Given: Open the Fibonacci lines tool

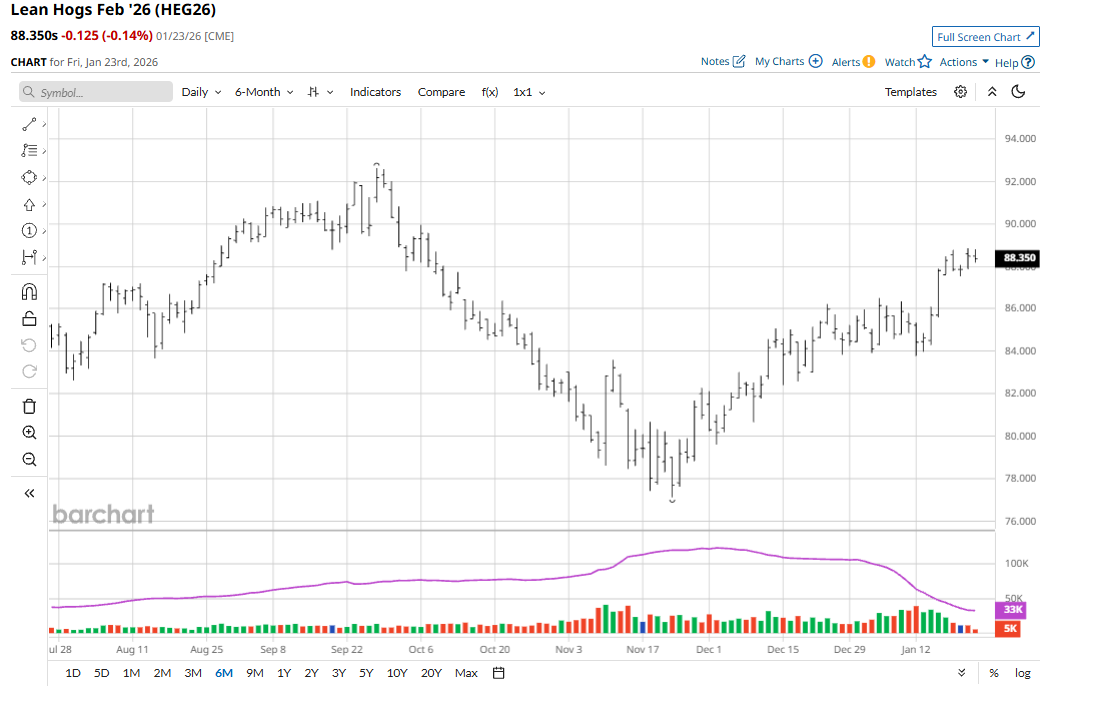Looking at the screenshot, I should [29, 151].
